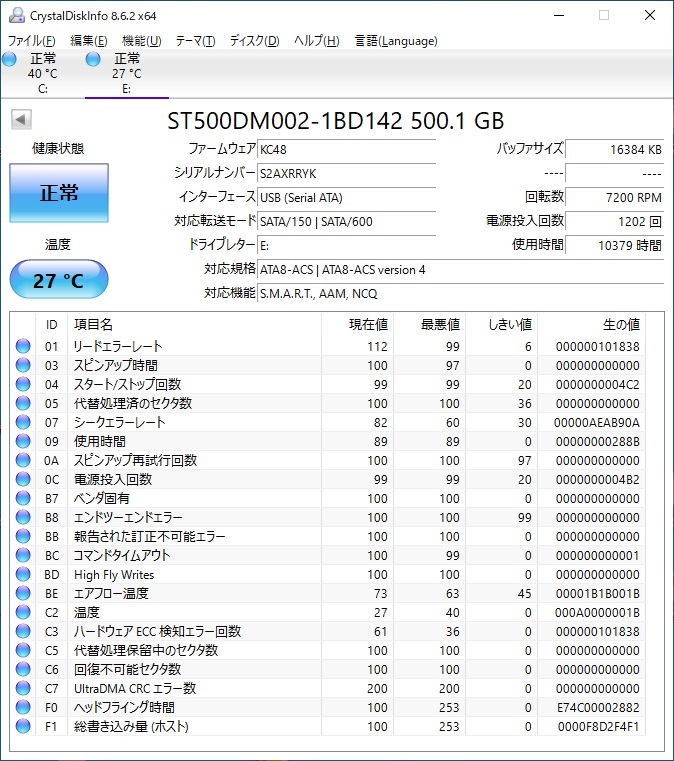674x761 pixels.
Task: Open the 言語(Language) menu
Action: (x=396, y=41)
